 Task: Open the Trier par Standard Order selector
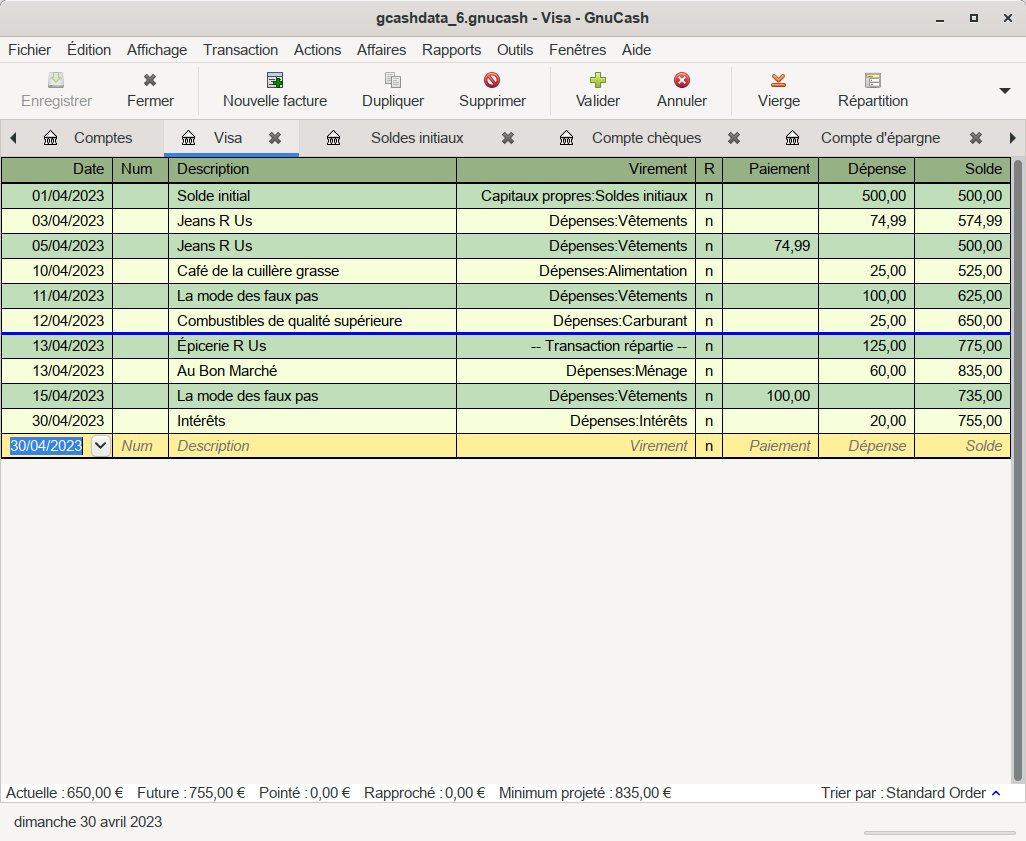pos(910,793)
